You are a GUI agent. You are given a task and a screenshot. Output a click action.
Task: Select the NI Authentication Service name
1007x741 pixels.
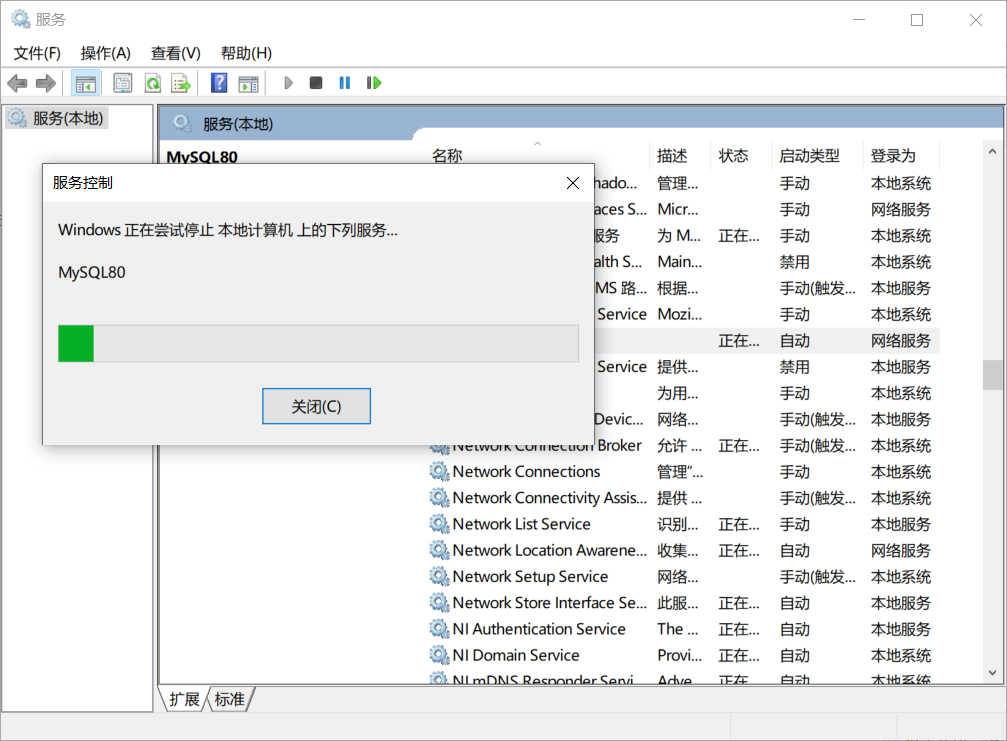click(x=539, y=629)
